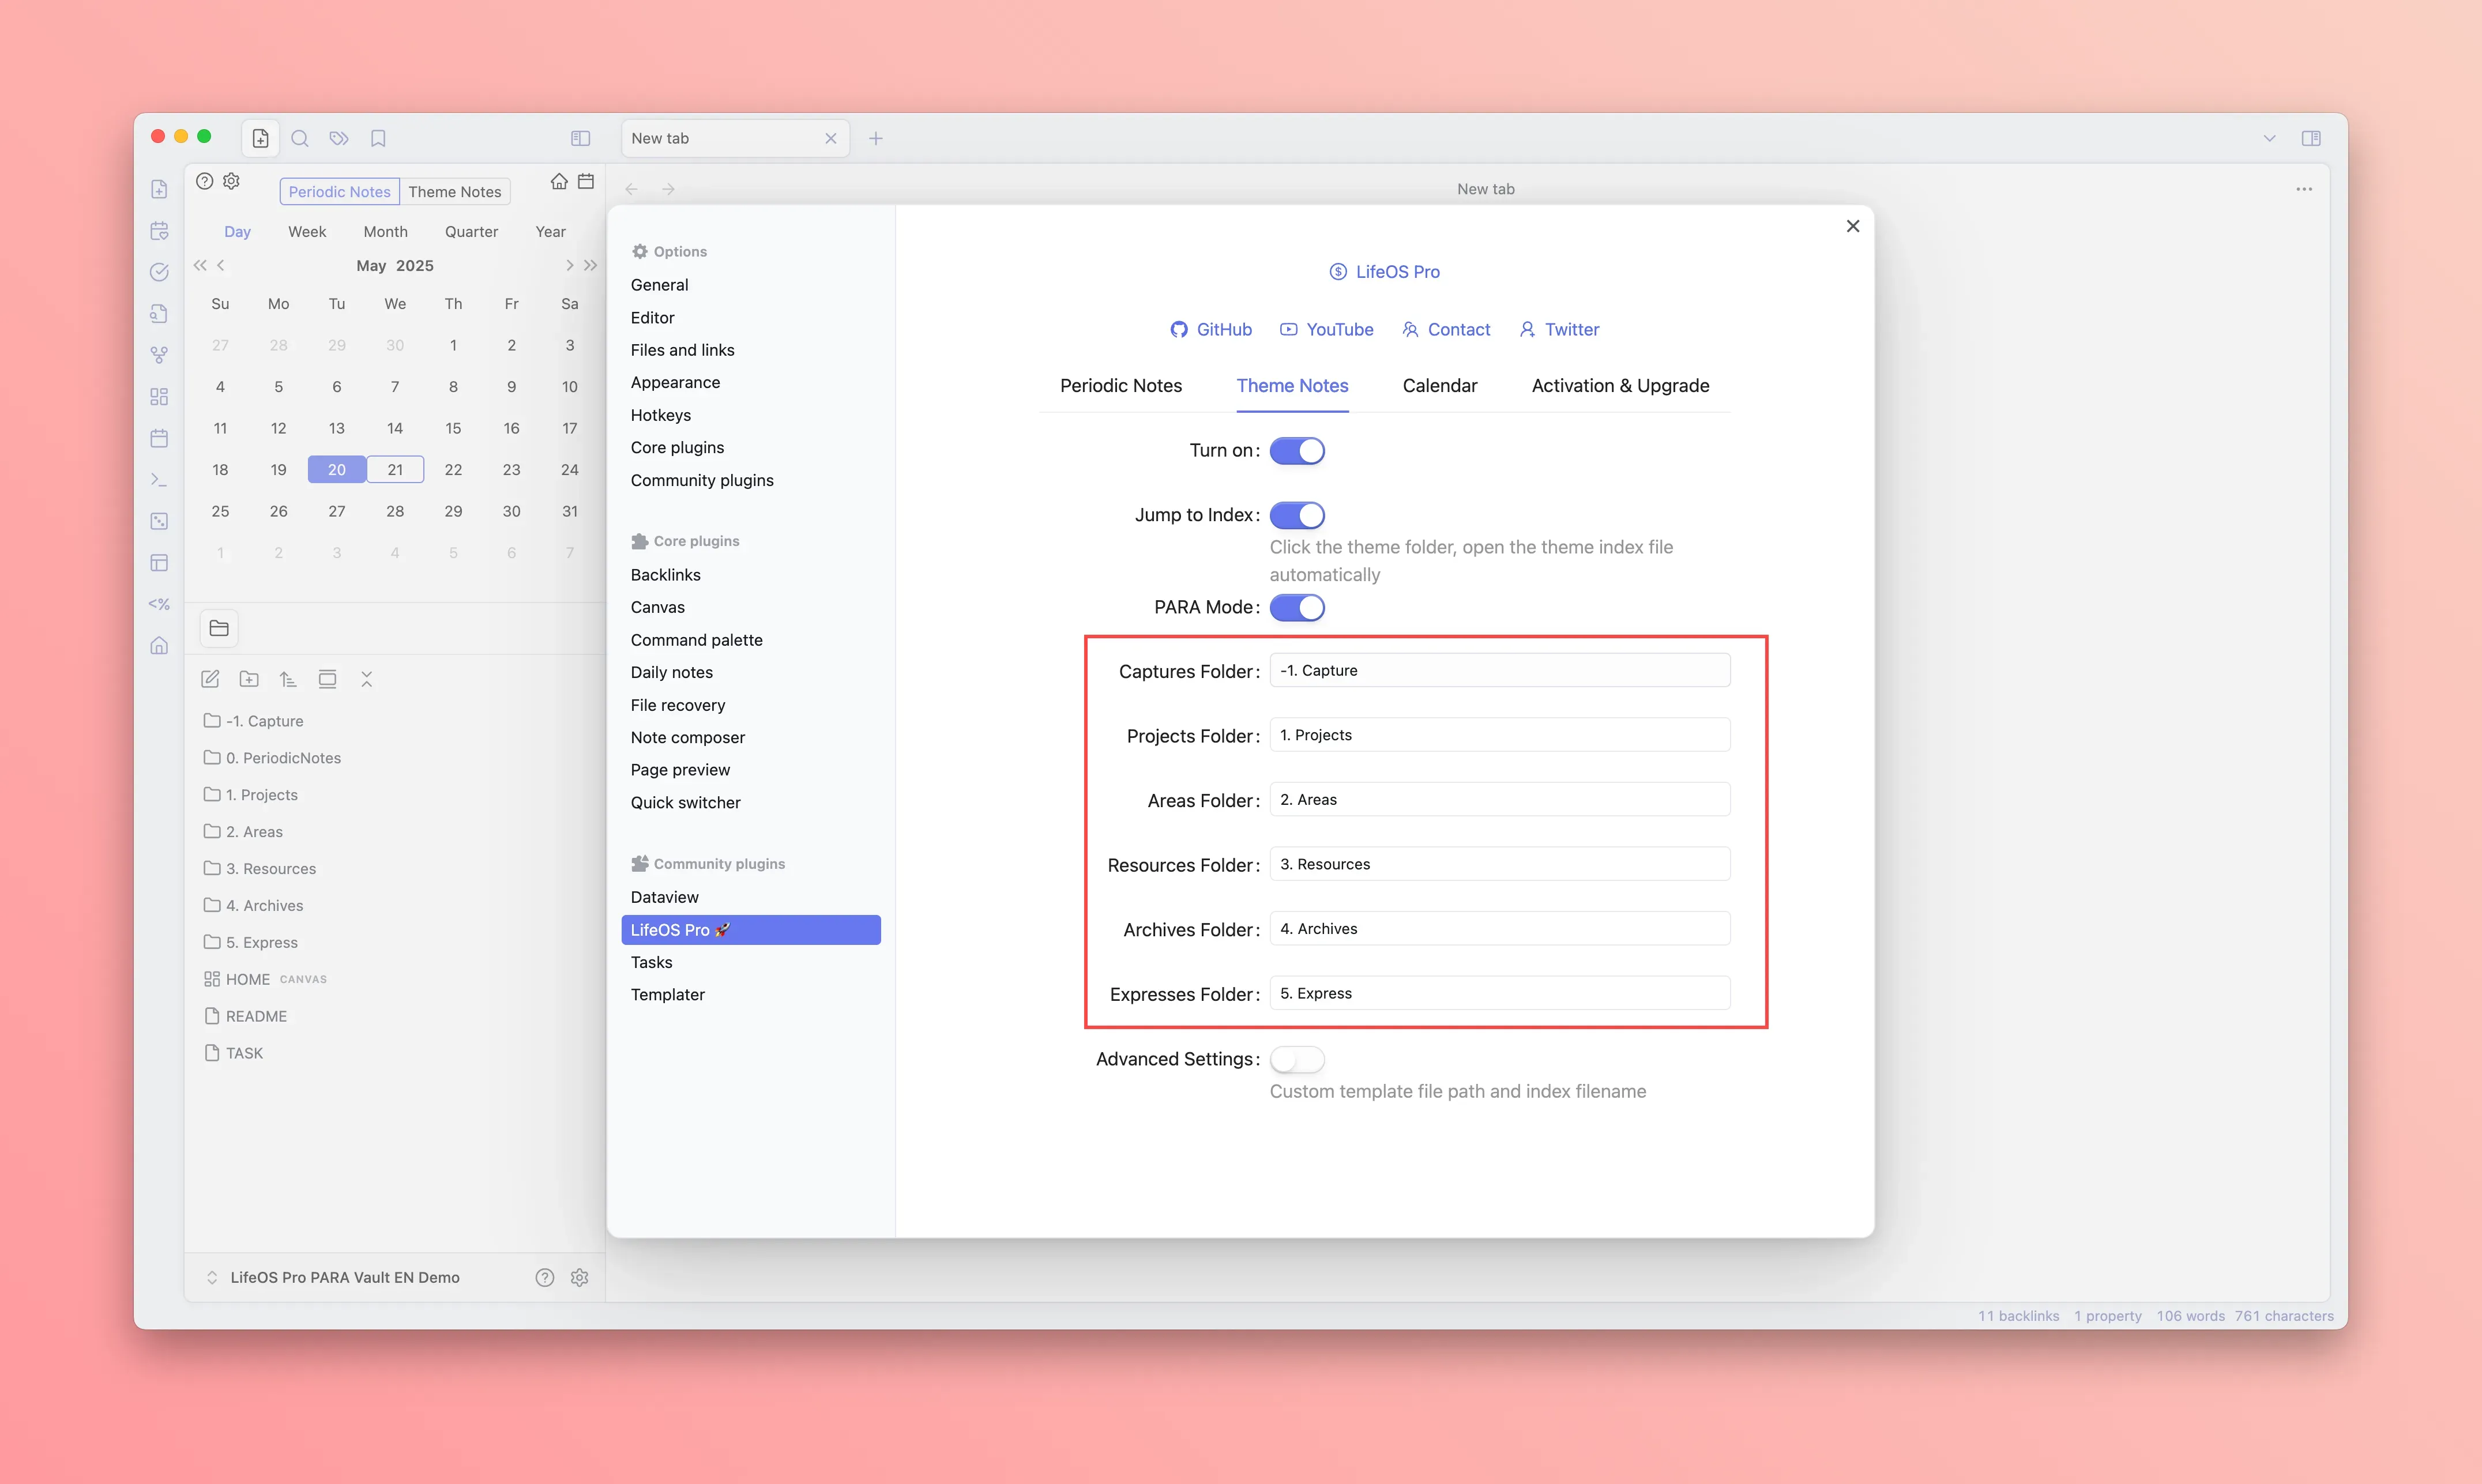Open the GitHub link
The image size is (2482, 1484).
tap(1211, 329)
